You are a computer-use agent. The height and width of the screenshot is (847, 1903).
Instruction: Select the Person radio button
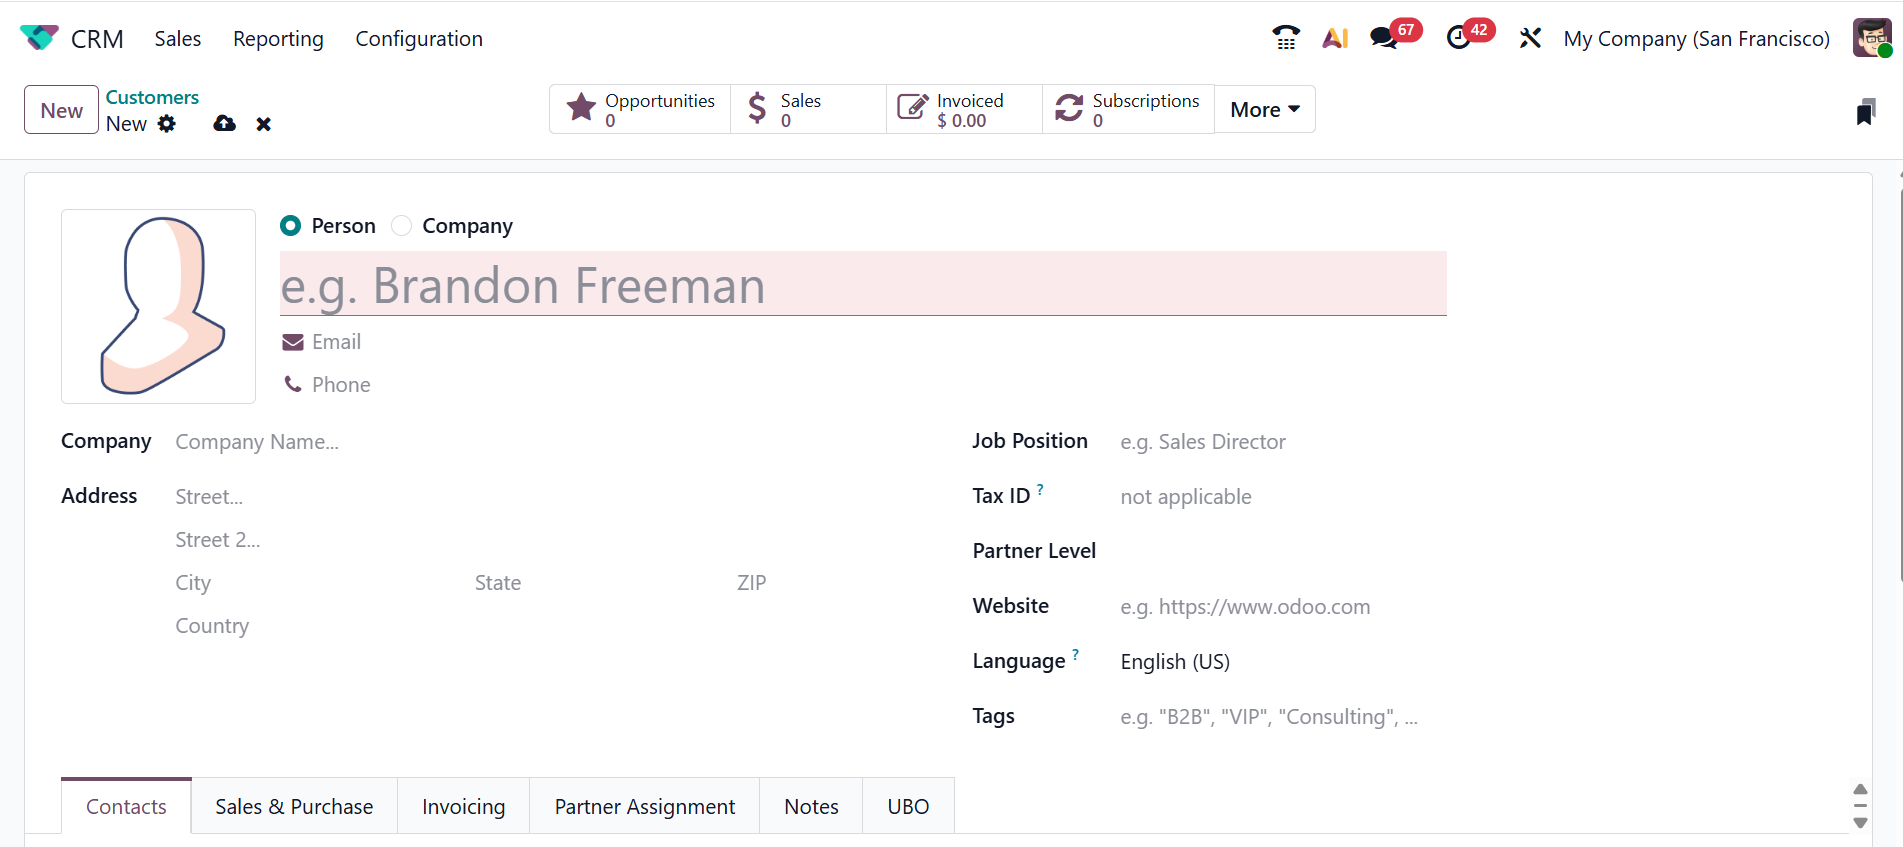tap(291, 226)
